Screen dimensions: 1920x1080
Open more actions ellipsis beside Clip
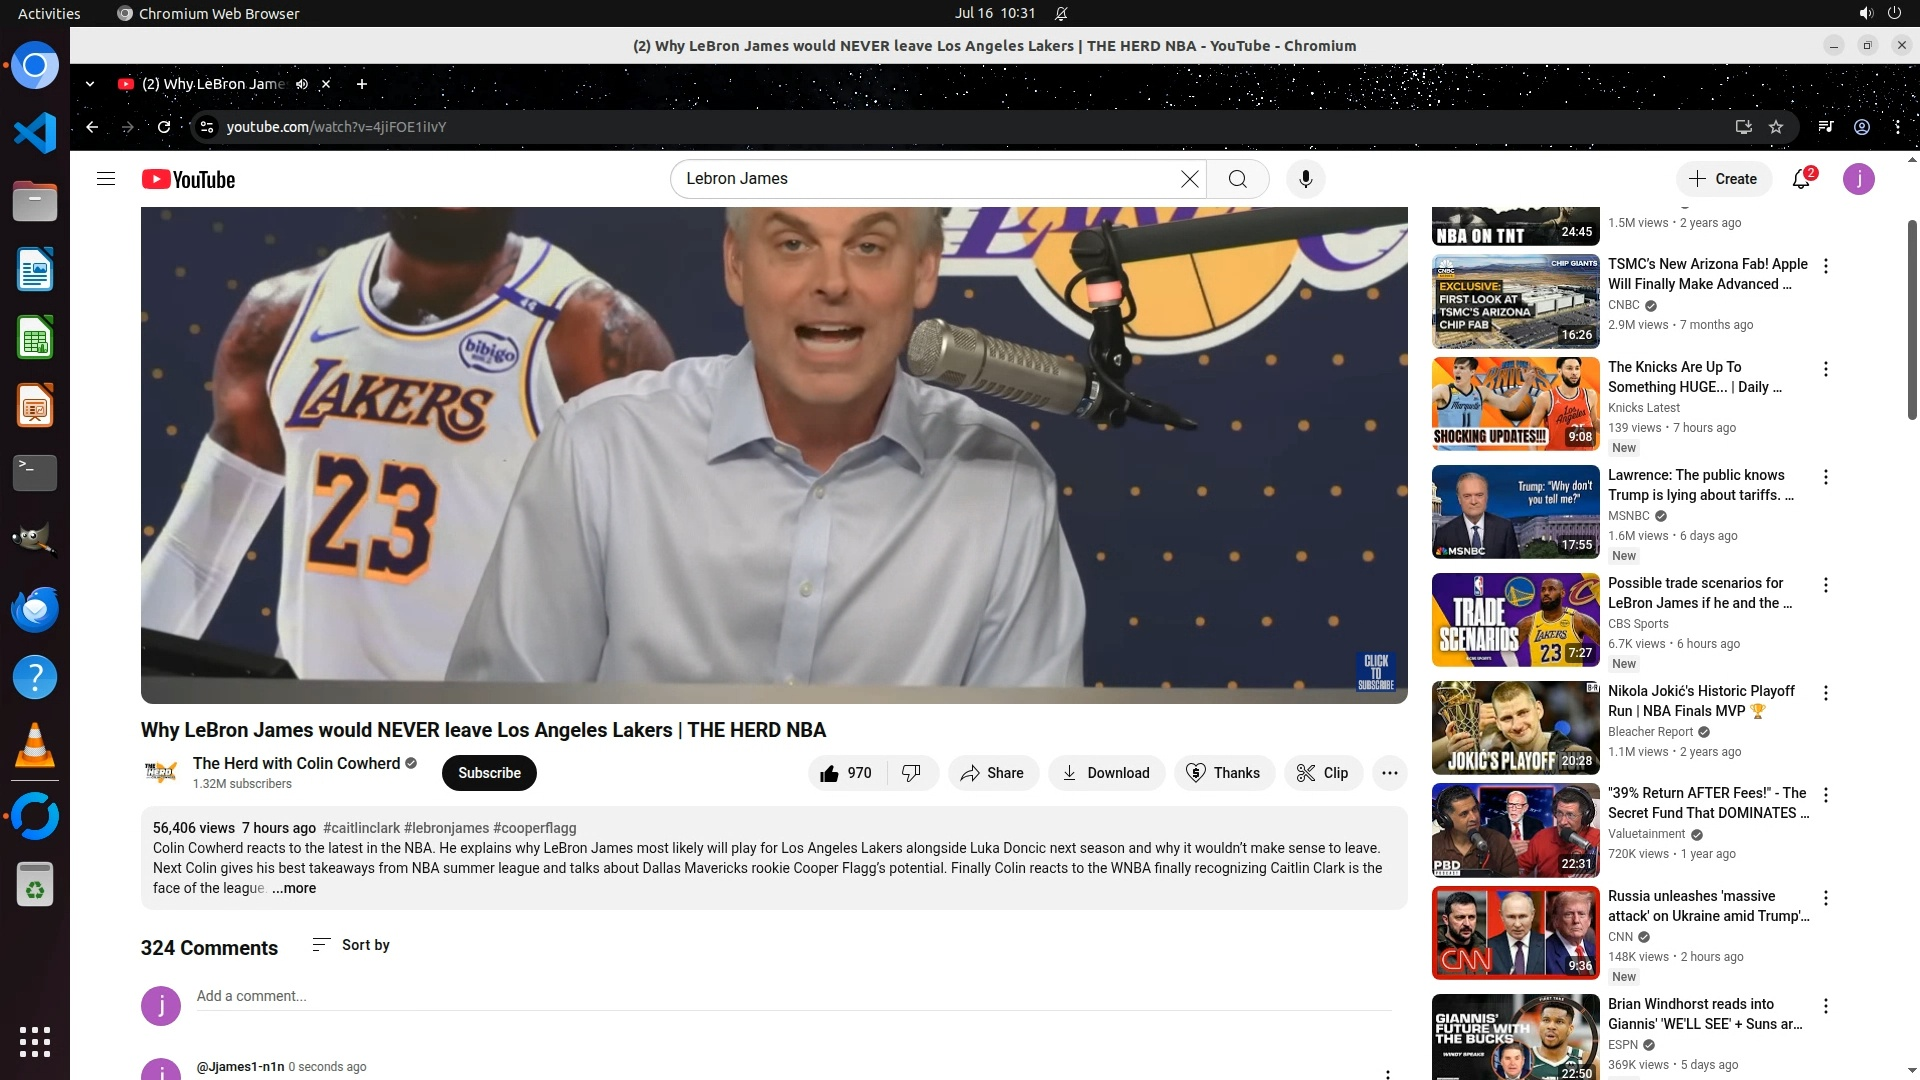(x=1389, y=773)
